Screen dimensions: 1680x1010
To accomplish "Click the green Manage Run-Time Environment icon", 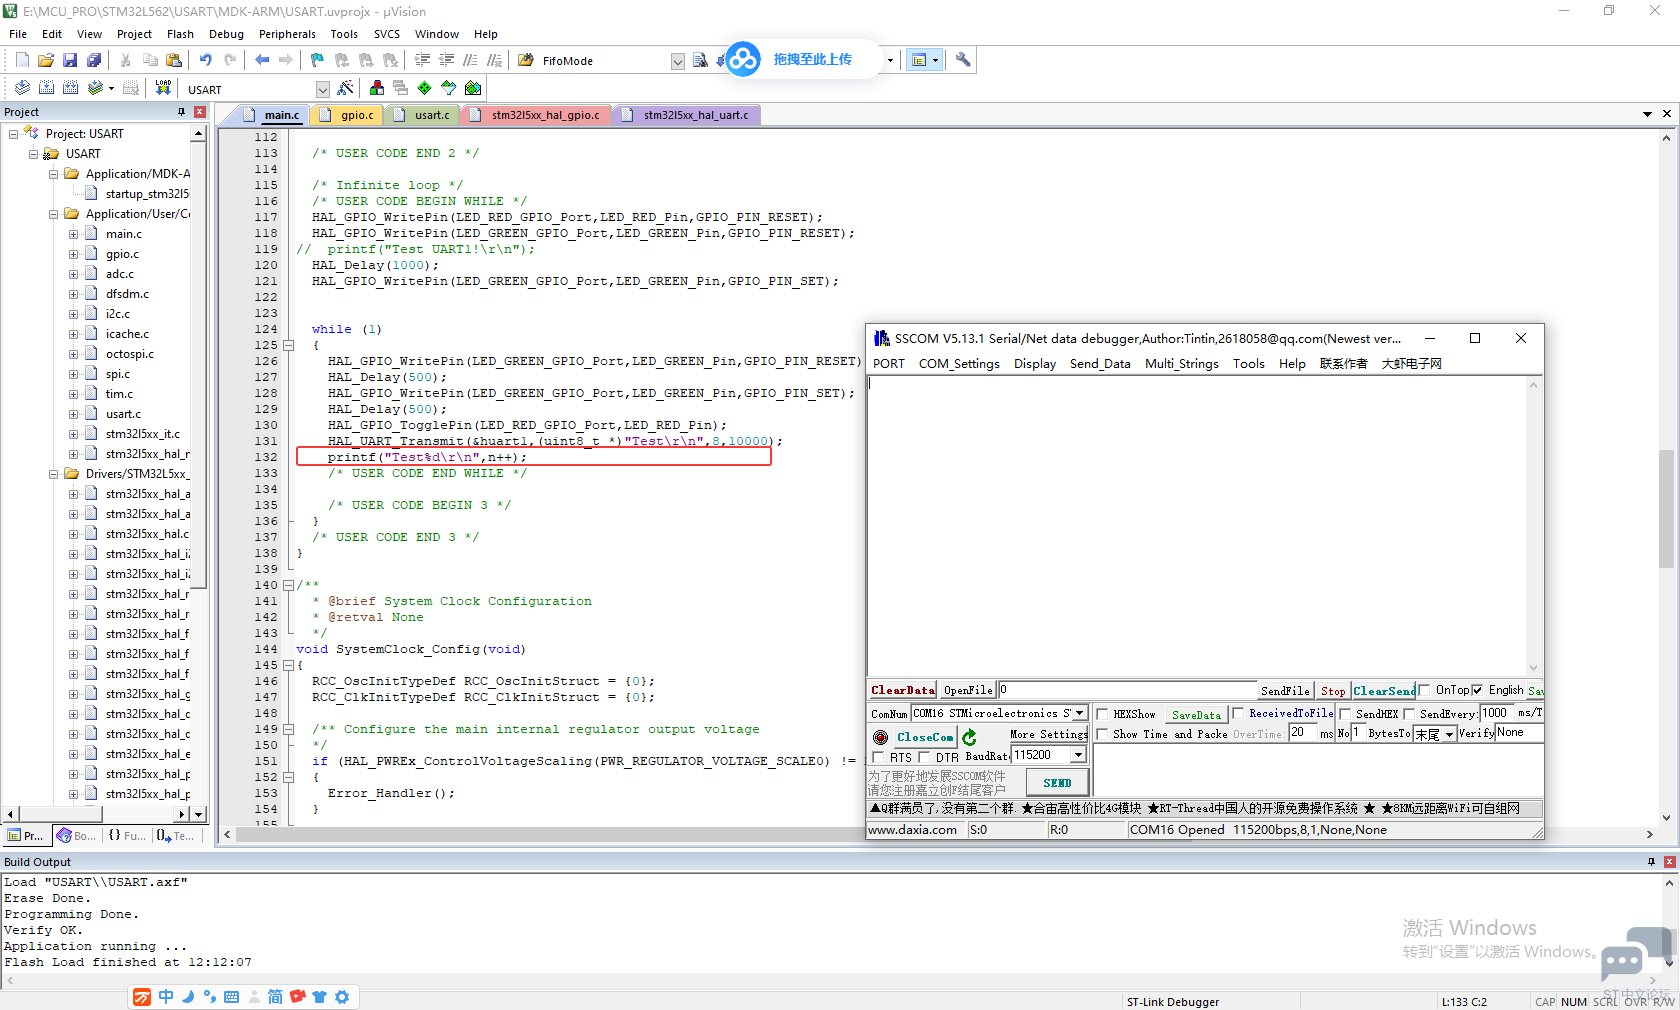I will click(x=425, y=88).
